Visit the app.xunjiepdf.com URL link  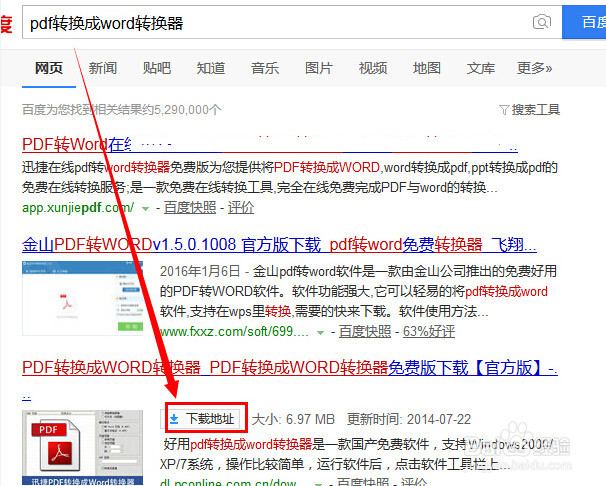click(x=78, y=208)
